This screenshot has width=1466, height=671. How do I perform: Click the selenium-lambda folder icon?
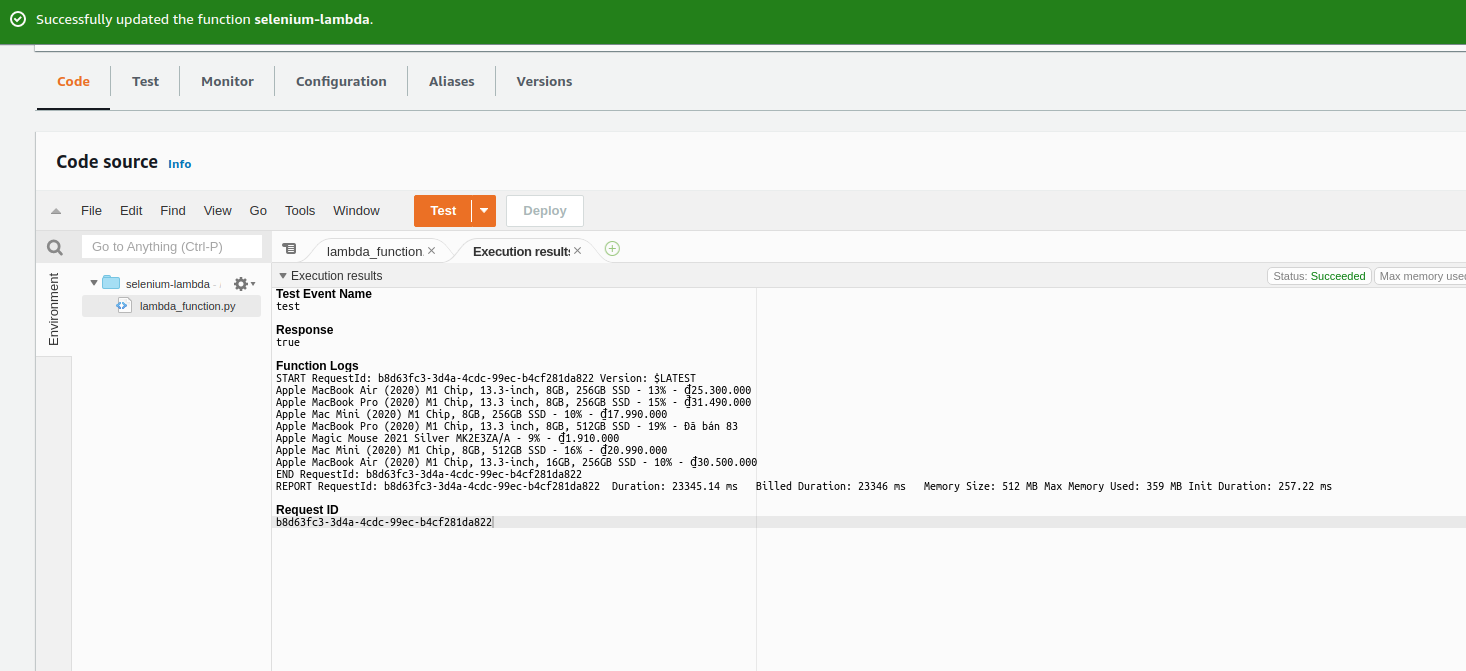[x=111, y=283]
